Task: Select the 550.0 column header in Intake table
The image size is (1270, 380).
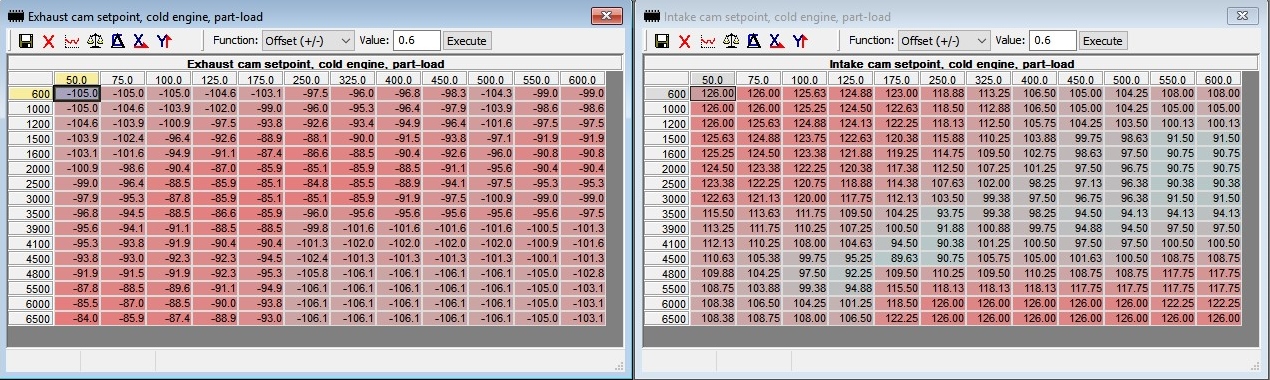Action: point(1173,80)
